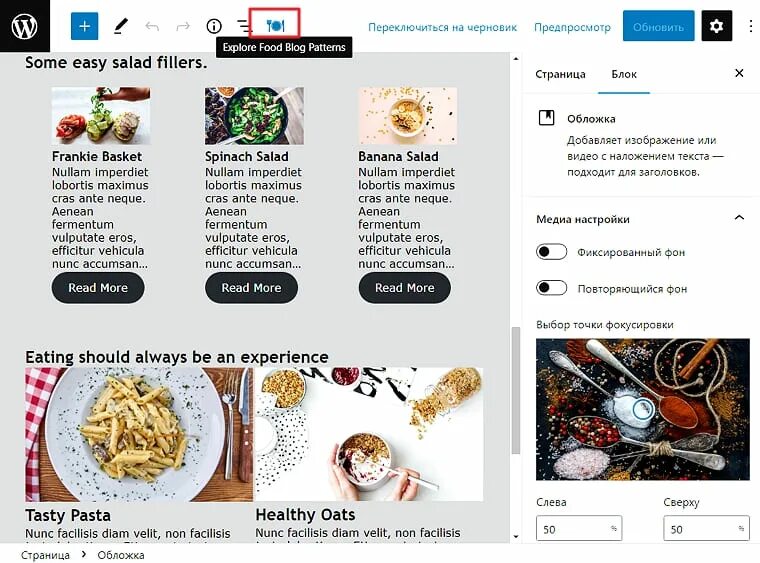760x563 pixels.
Task: Toggle the settings gear sidebar
Action: pyautogui.click(x=716, y=26)
